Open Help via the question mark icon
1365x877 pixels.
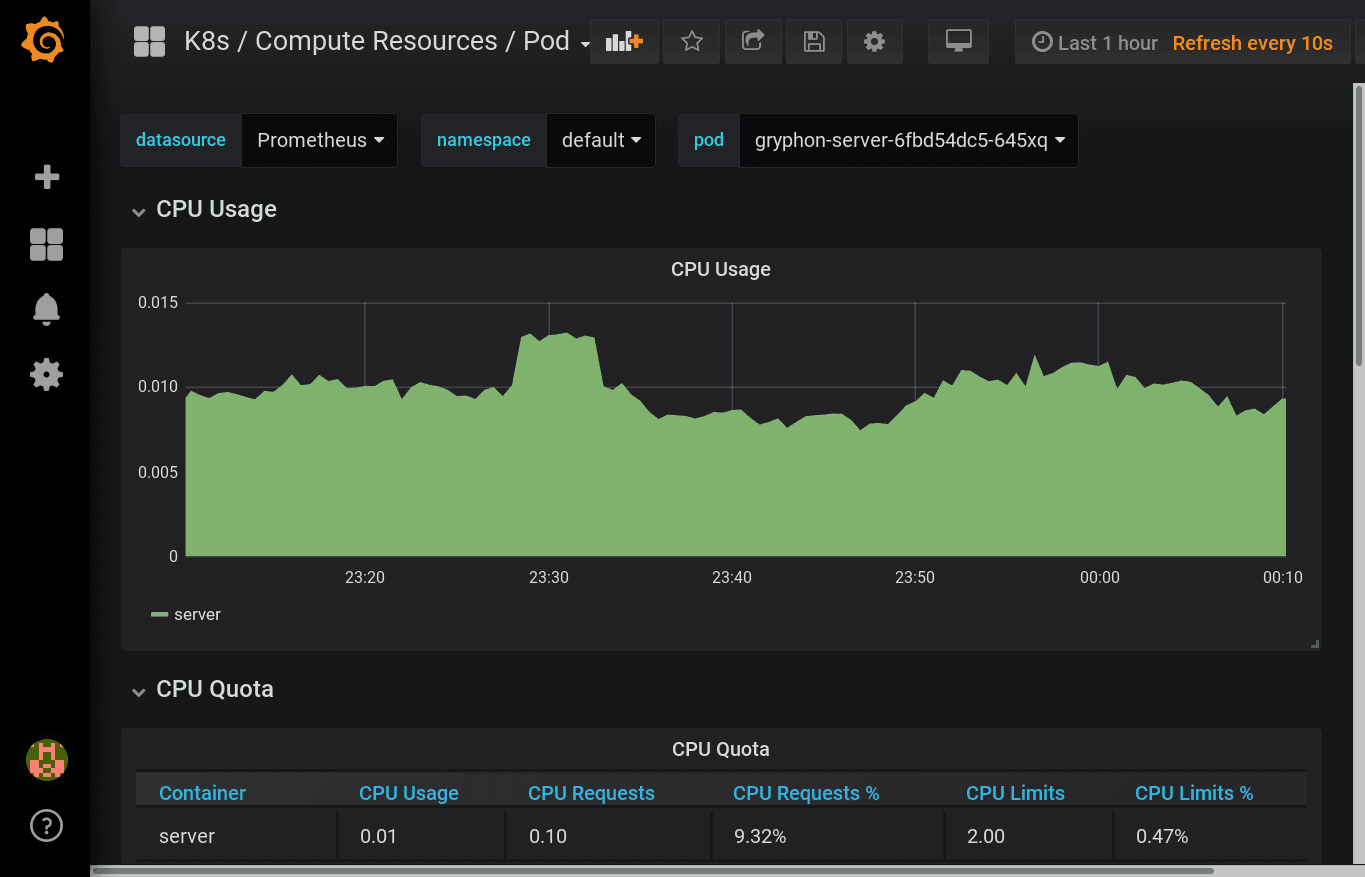45,826
